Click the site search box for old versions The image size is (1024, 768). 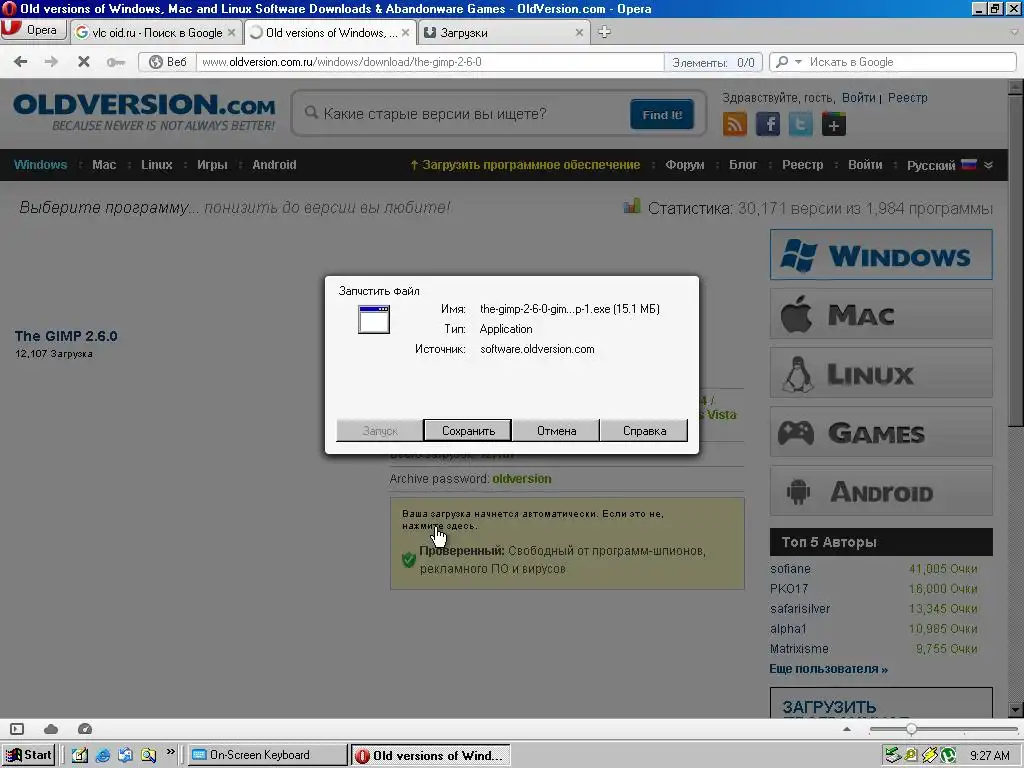click(x=466, y=114)
